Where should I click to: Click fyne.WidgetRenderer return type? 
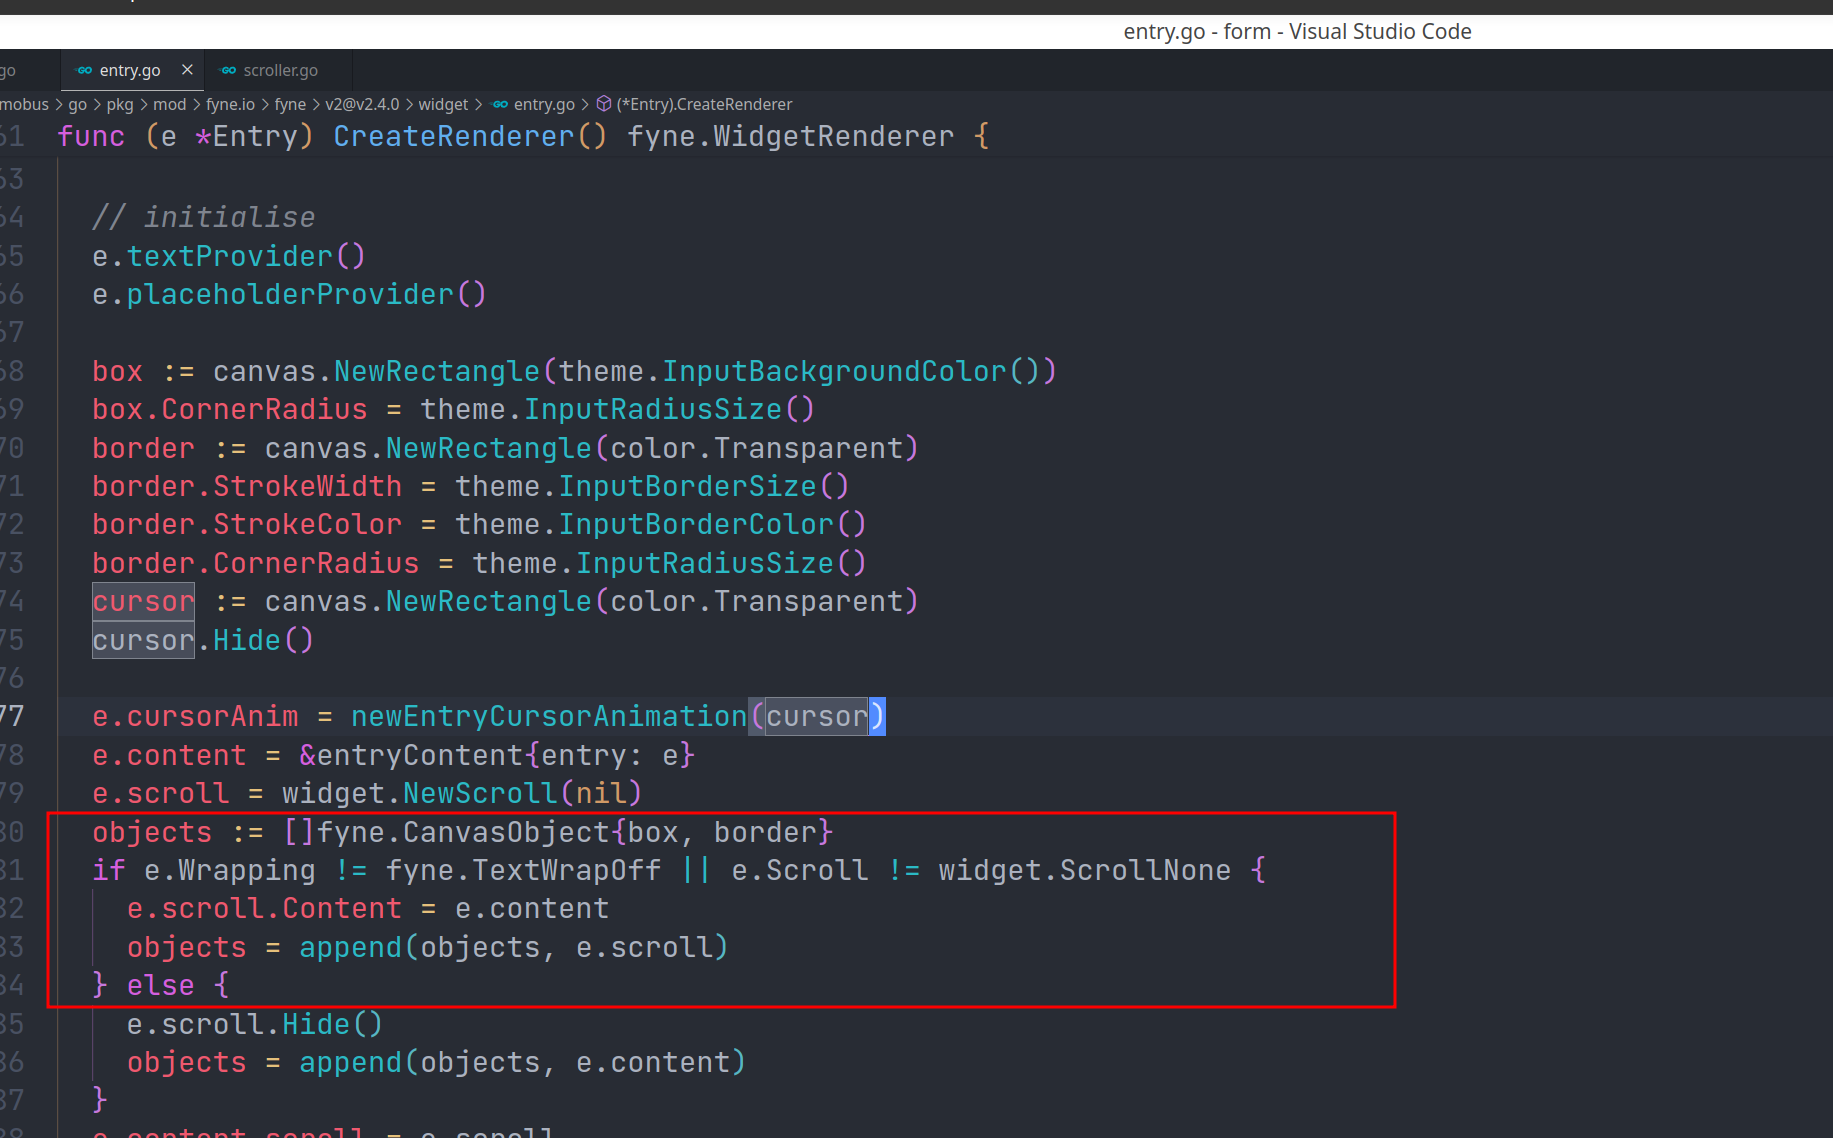790,136
